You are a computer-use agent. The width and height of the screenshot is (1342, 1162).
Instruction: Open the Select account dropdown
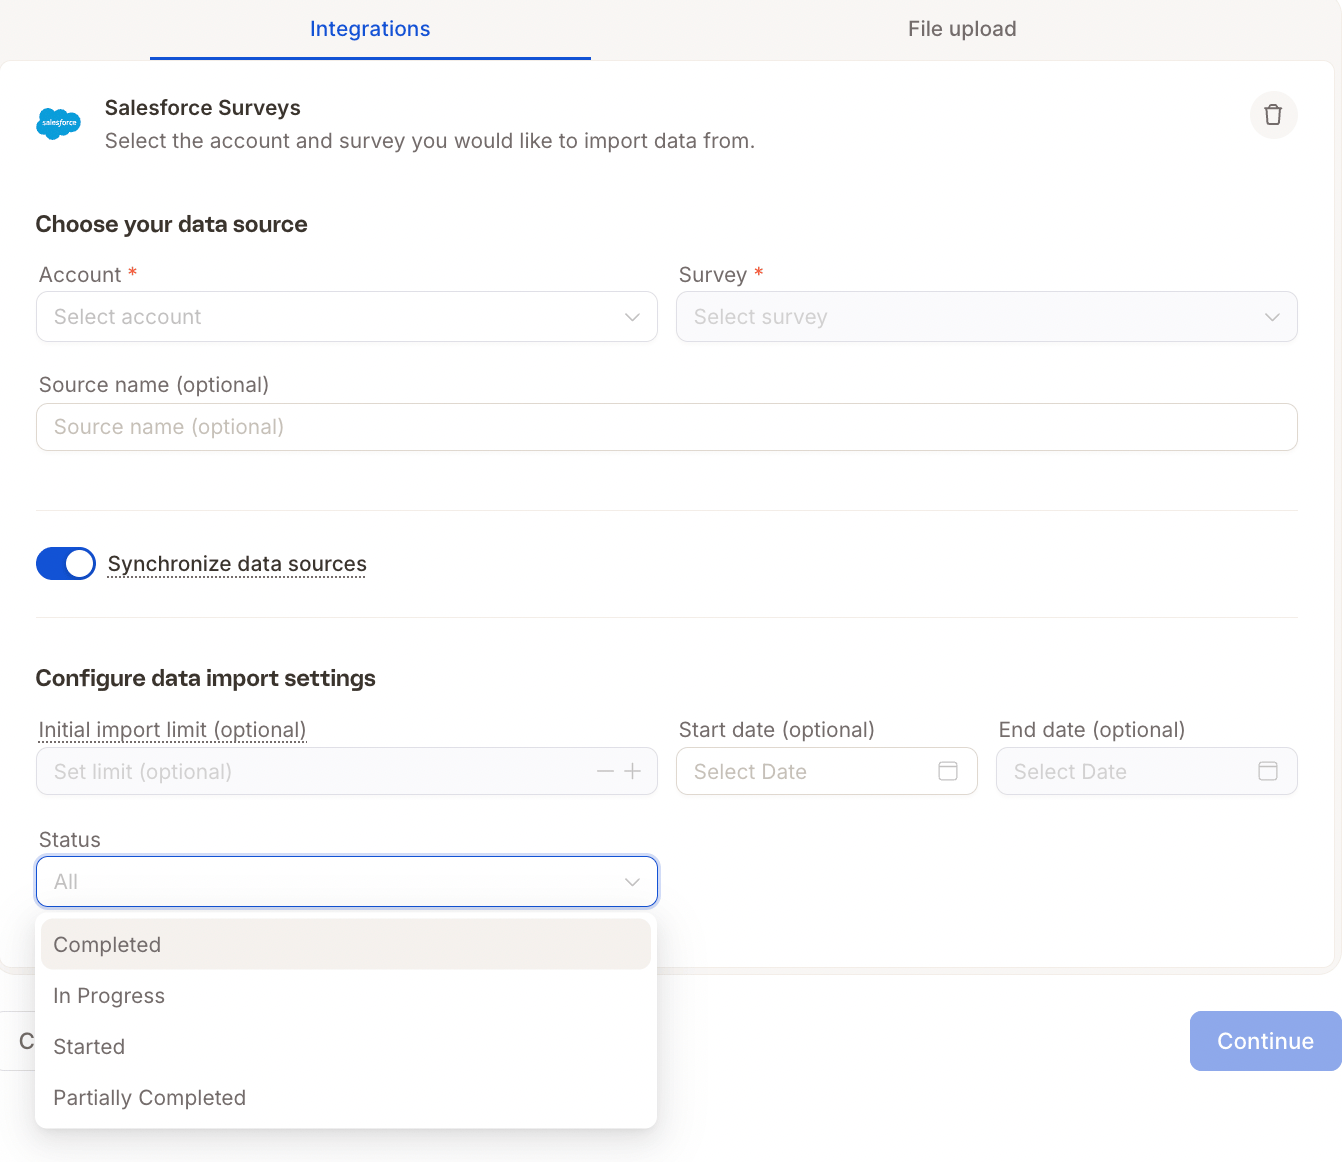(x=347, y=317)
